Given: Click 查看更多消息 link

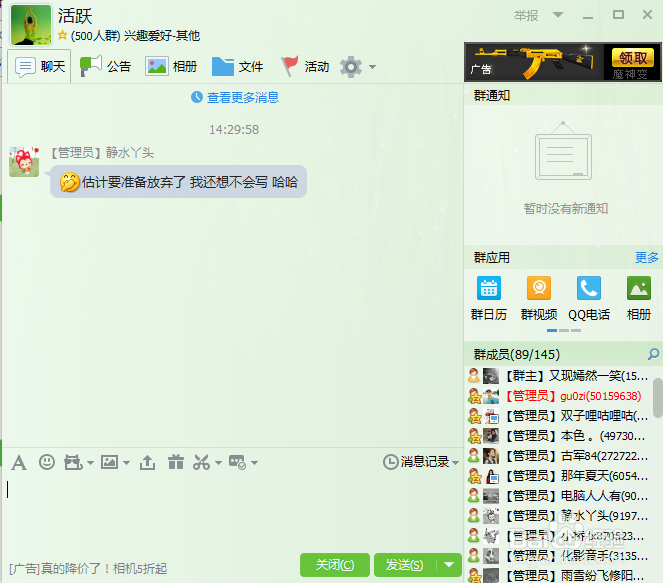Looking at the screenshot, I should pos(243,98).
